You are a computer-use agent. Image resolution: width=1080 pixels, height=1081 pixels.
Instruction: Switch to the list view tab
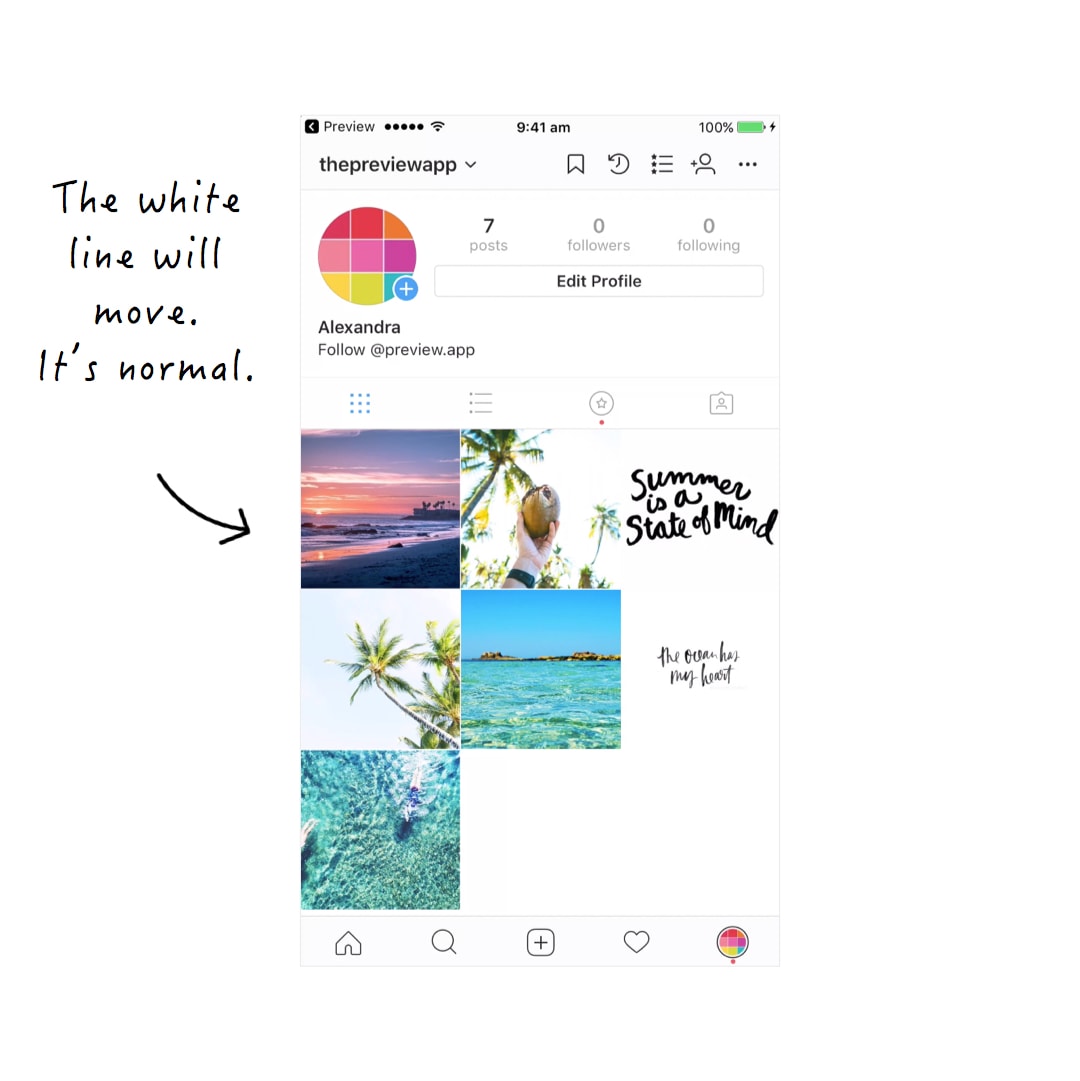pyautogui.click(x=480, y=403)
